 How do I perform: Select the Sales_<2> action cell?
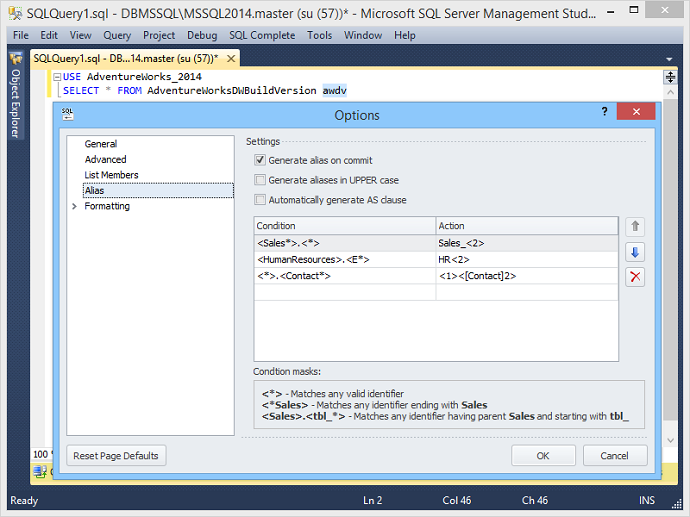[527, 243]
